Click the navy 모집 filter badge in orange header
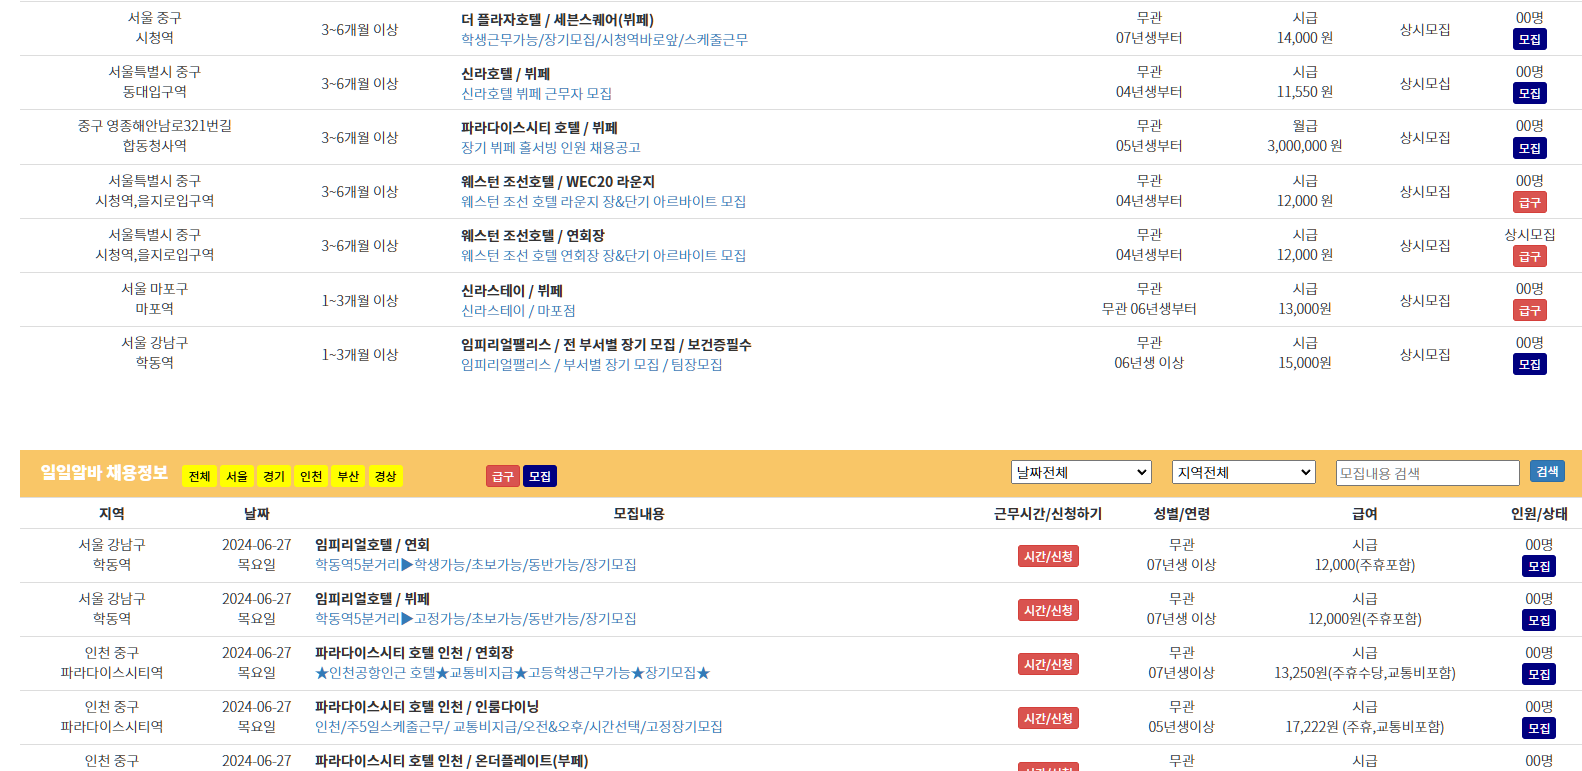Screen dimensions: 1582x771 coord(540,477)
